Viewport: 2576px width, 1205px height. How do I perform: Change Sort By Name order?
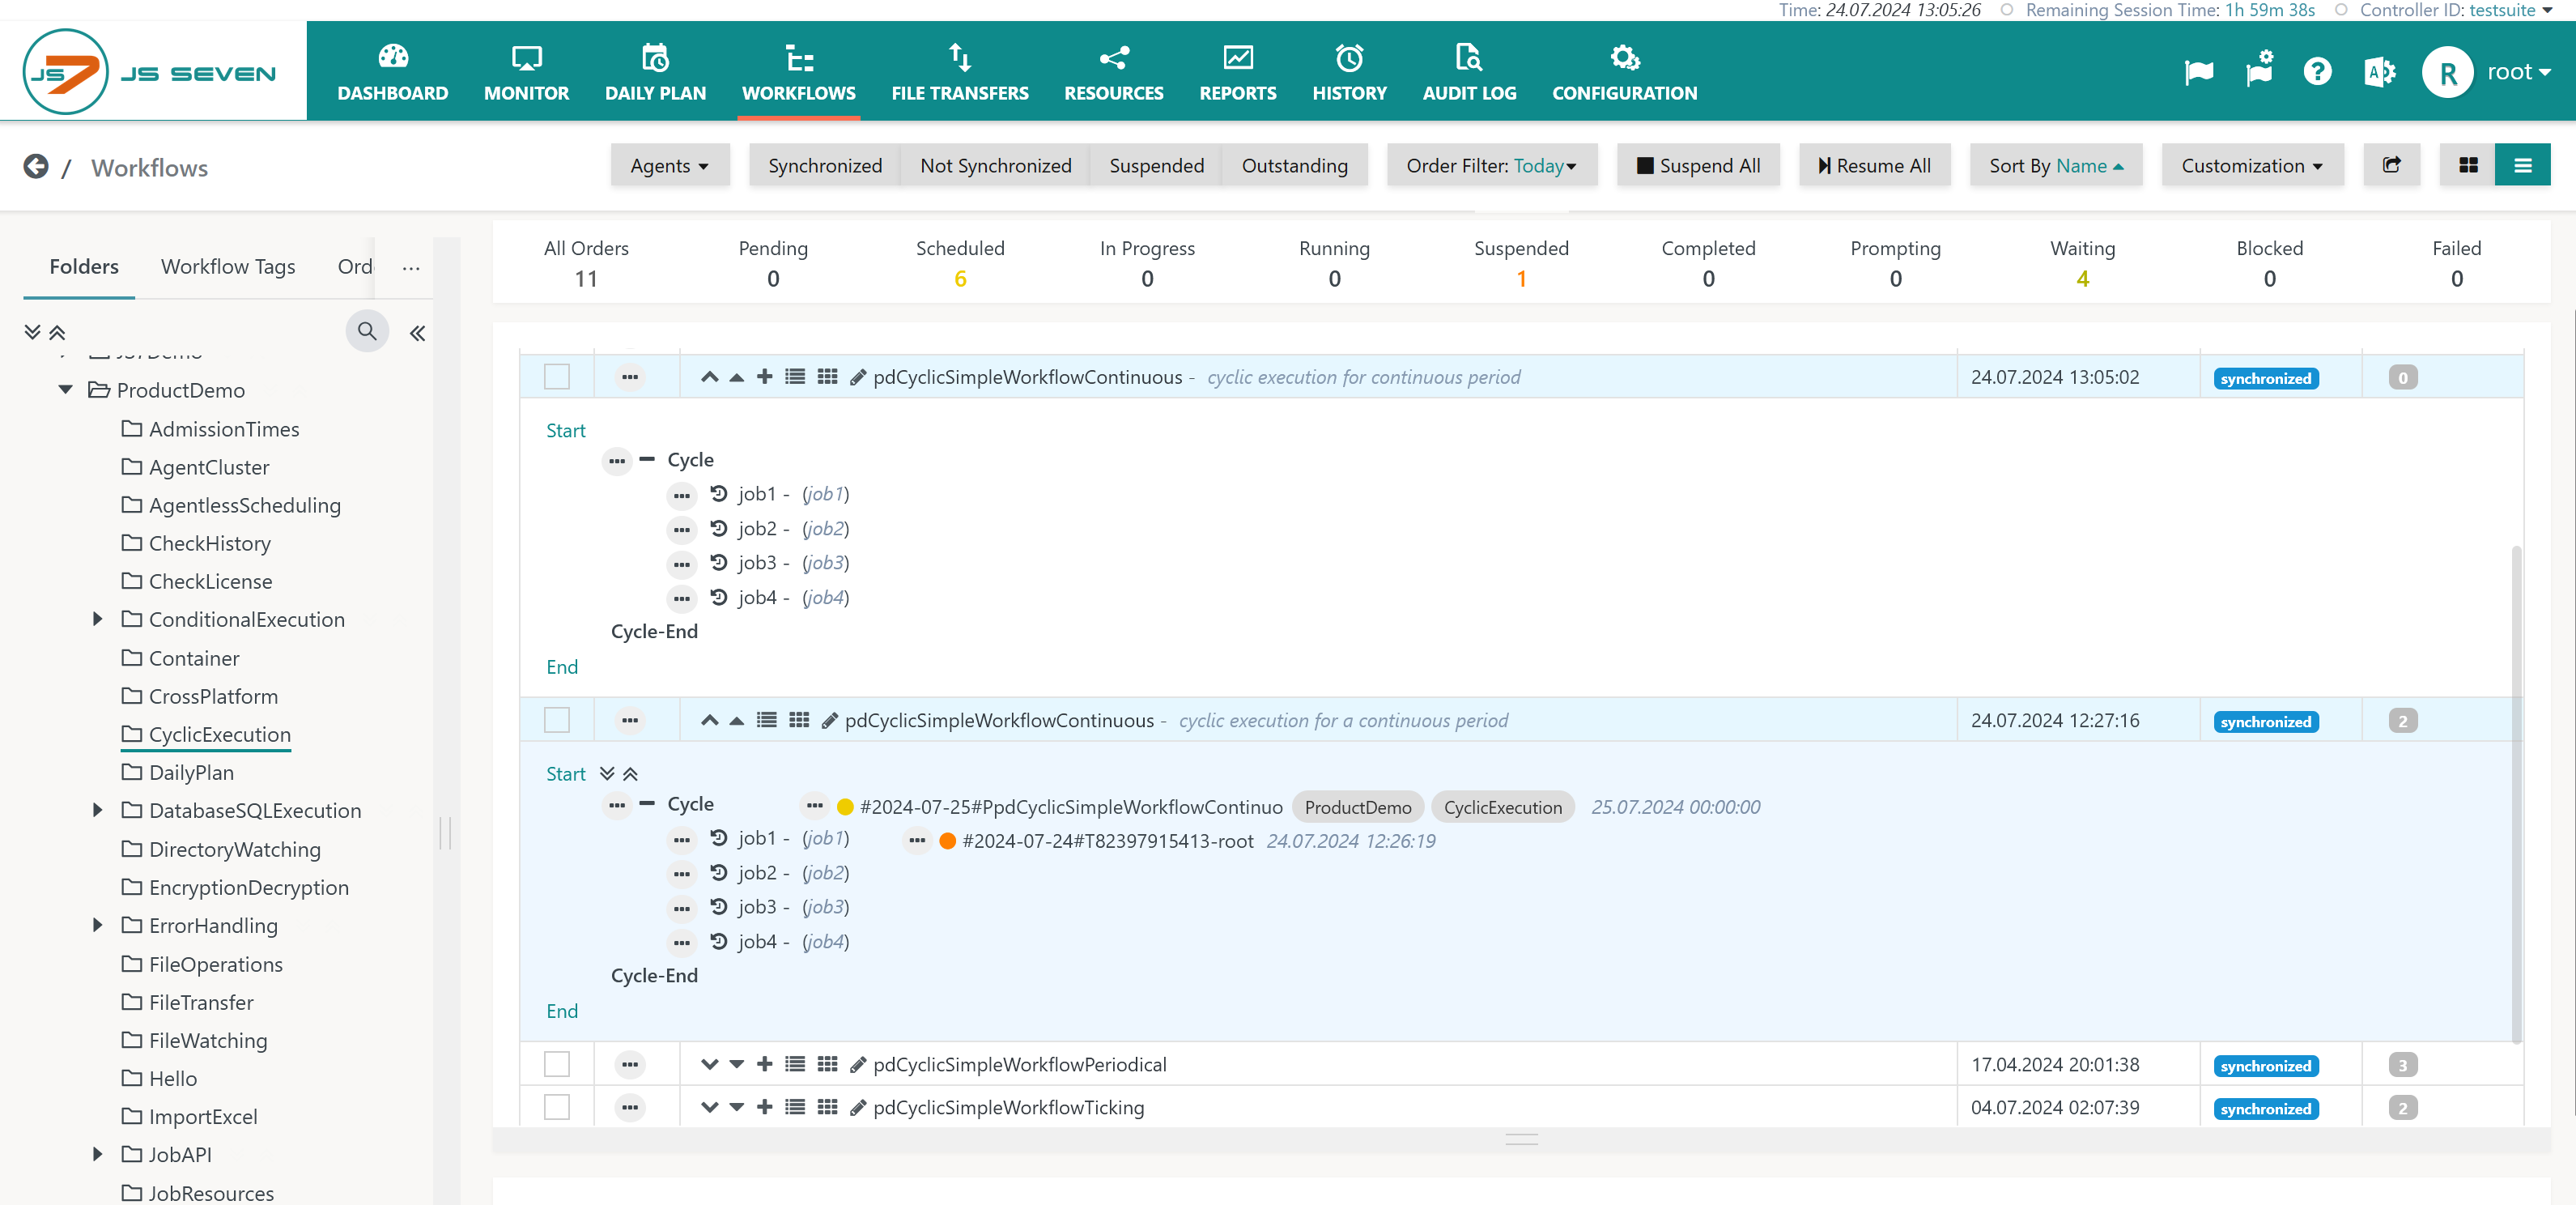(2056, 165)
